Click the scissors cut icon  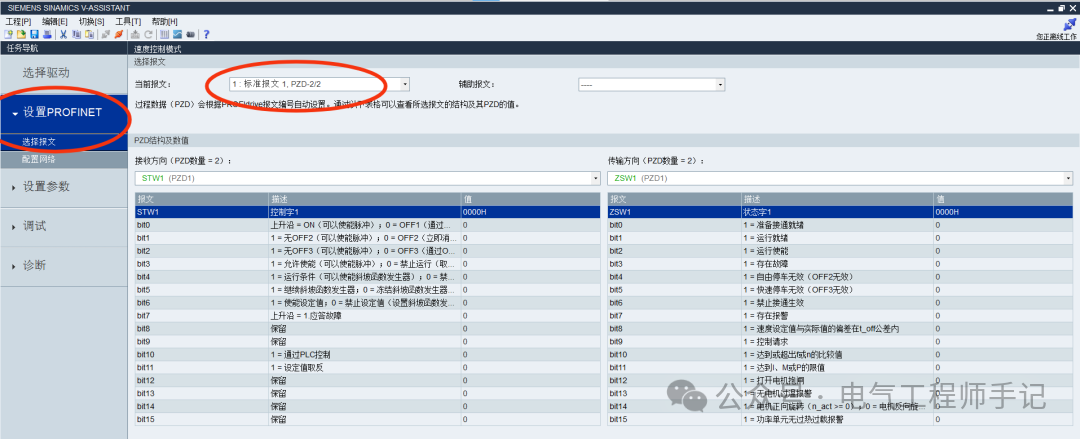point(63,34)
